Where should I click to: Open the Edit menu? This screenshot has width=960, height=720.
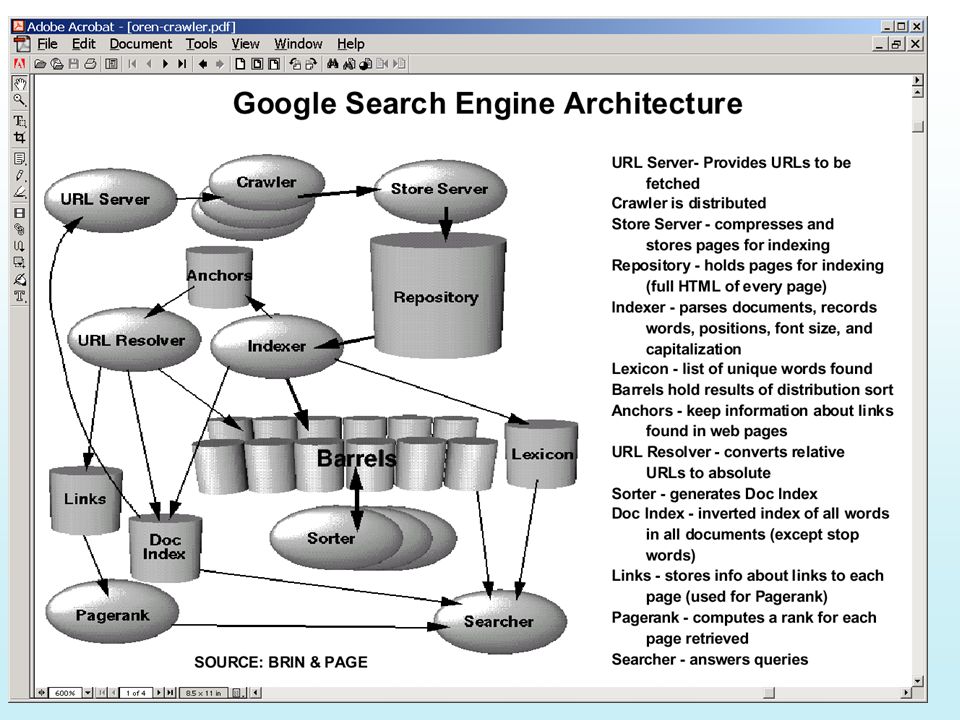click(83, 44)
